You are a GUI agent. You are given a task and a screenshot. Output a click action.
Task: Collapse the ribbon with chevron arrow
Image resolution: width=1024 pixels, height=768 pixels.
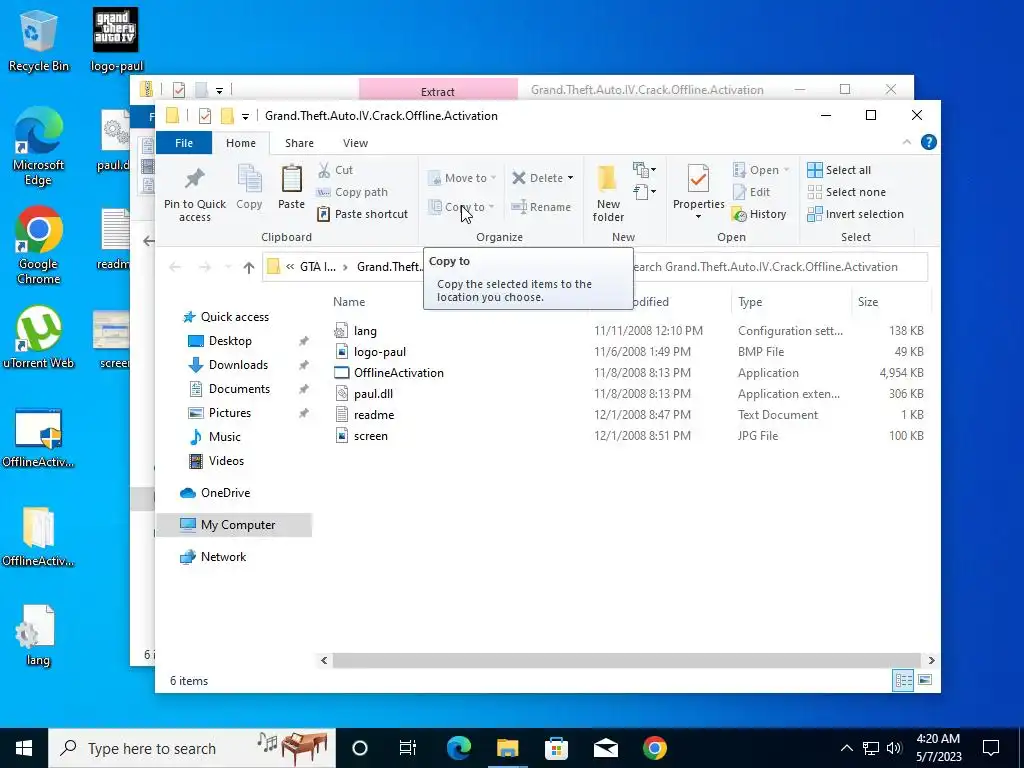coord(906,142)
